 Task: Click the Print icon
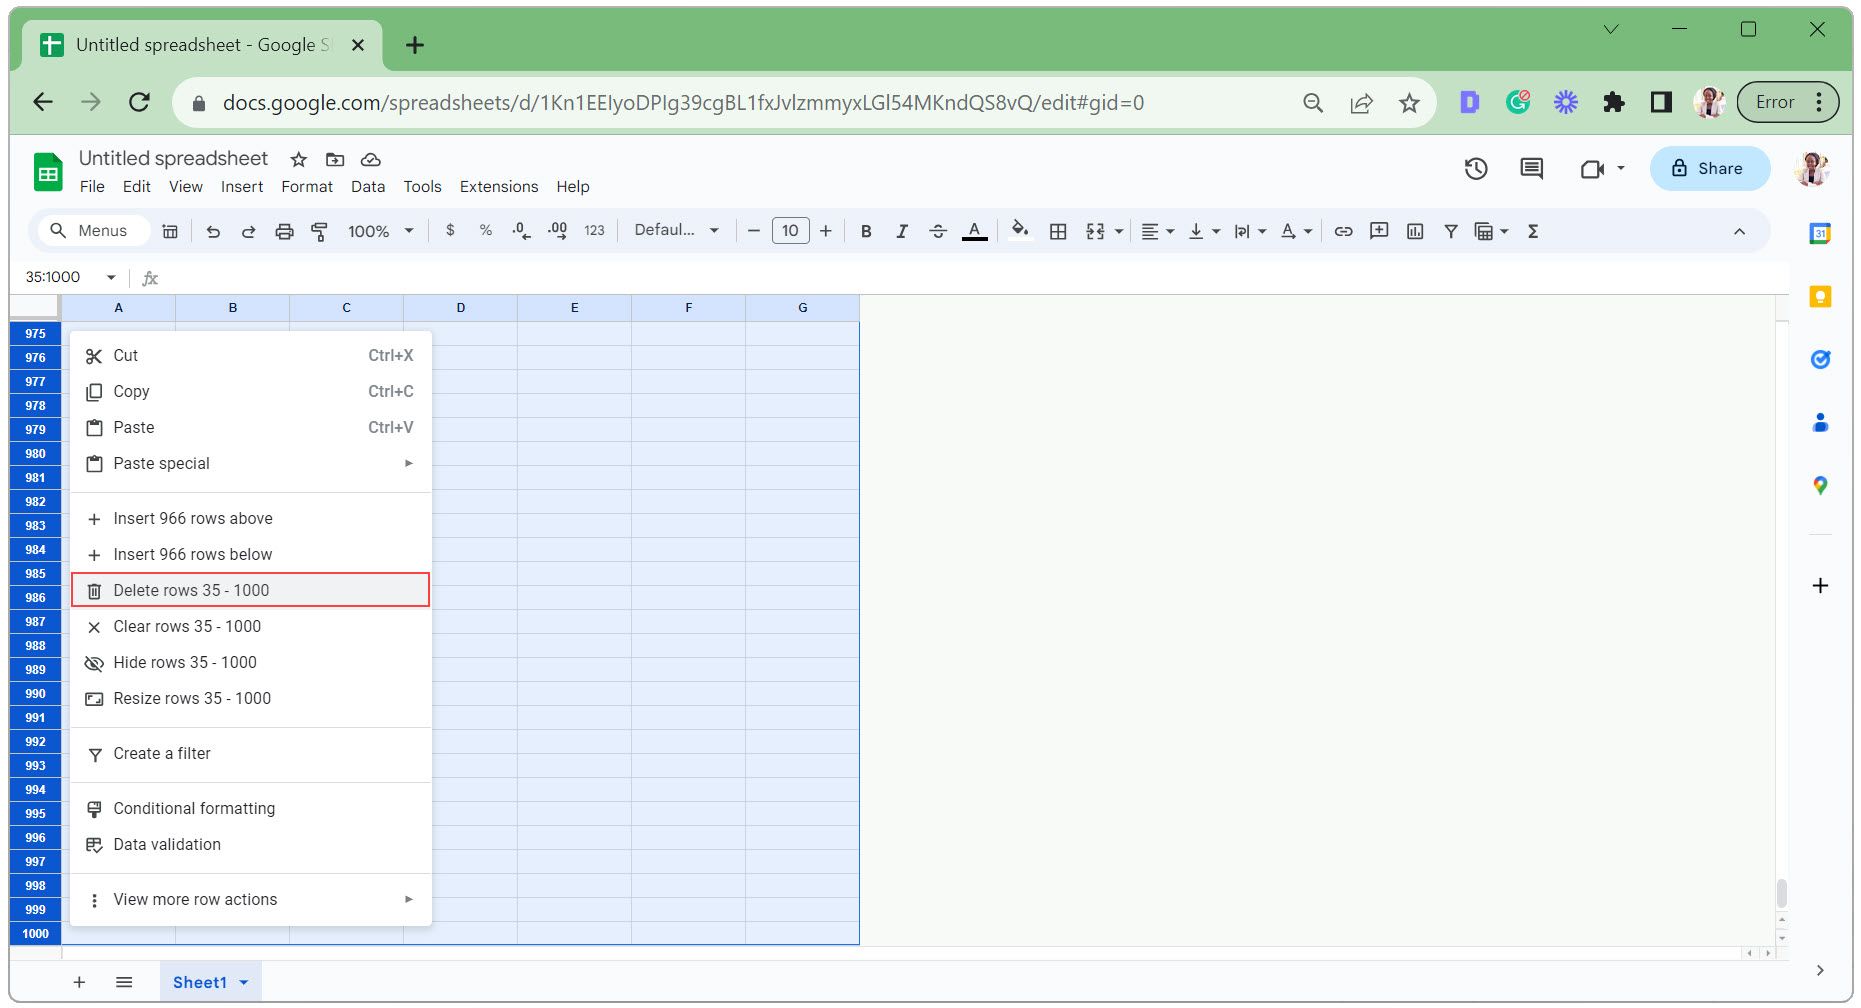point(284,231)
